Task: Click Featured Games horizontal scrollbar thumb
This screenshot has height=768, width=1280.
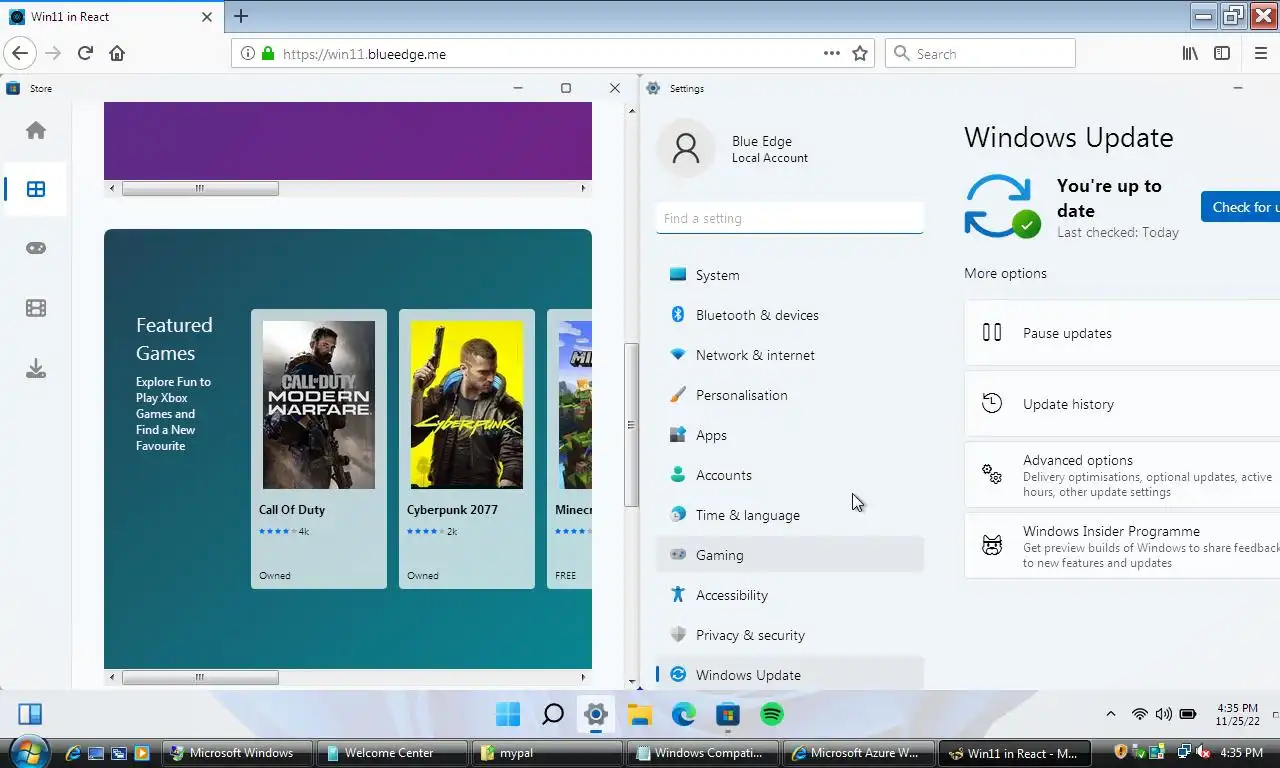Action: (x=200, y=677)
